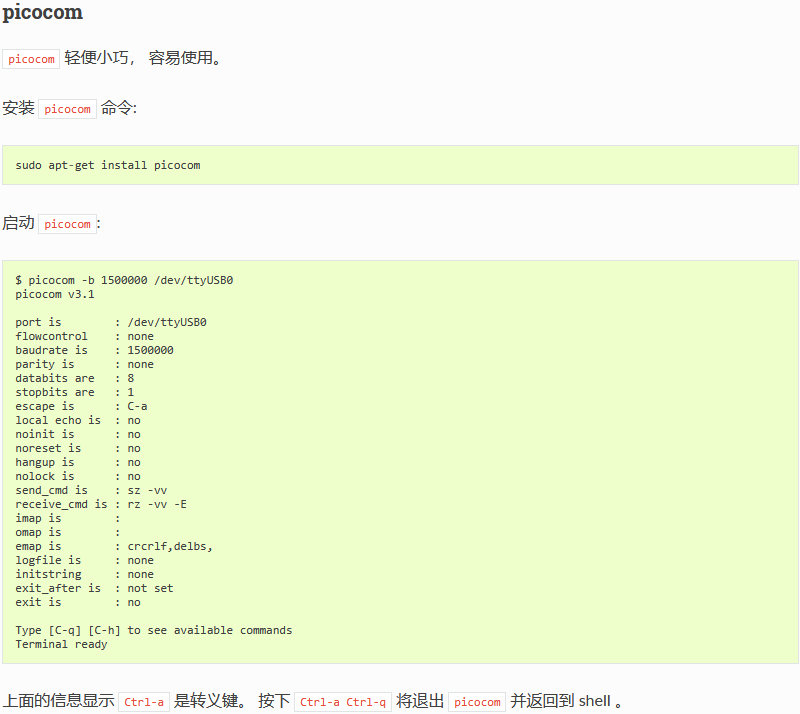Click the 'parity is : none' line

point(84,364)
